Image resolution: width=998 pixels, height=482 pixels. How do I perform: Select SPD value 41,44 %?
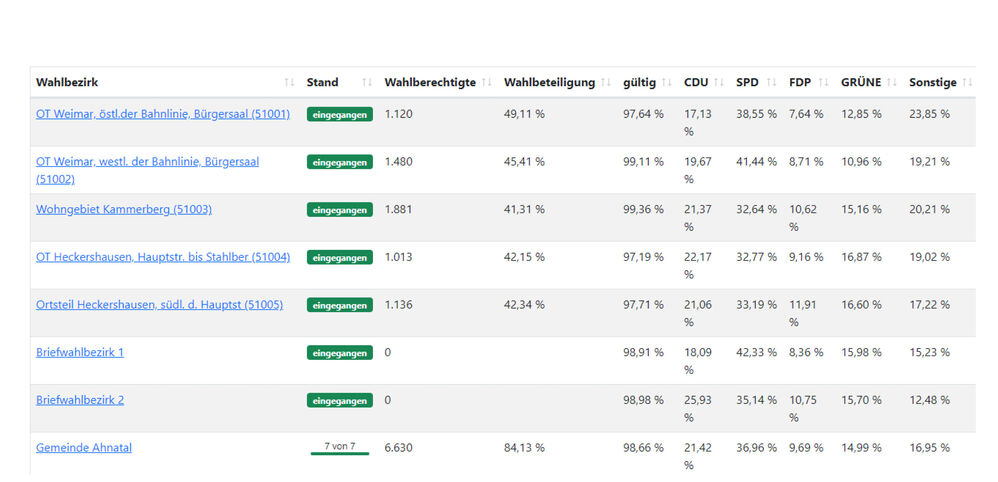click(x=757, y=162)
